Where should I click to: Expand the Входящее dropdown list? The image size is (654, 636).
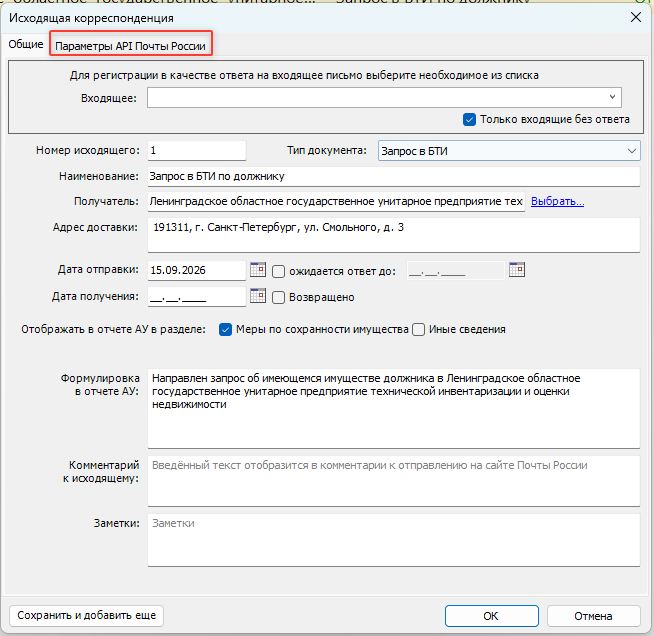[612, 97]
